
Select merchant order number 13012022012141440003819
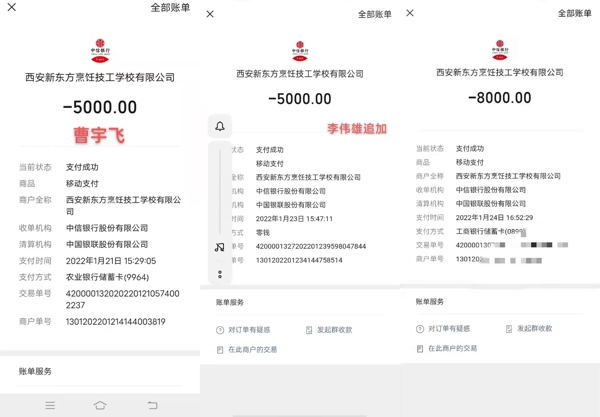click(116, 322)
